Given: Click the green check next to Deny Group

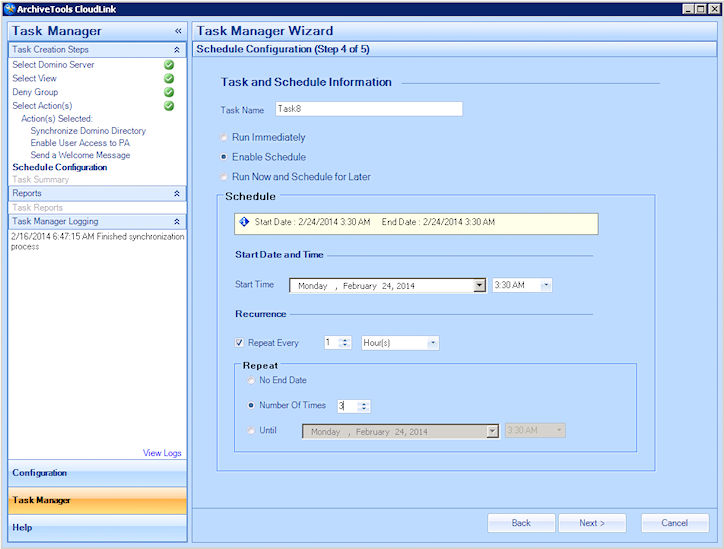Looking at the screenshot, I should coord(169,92).
